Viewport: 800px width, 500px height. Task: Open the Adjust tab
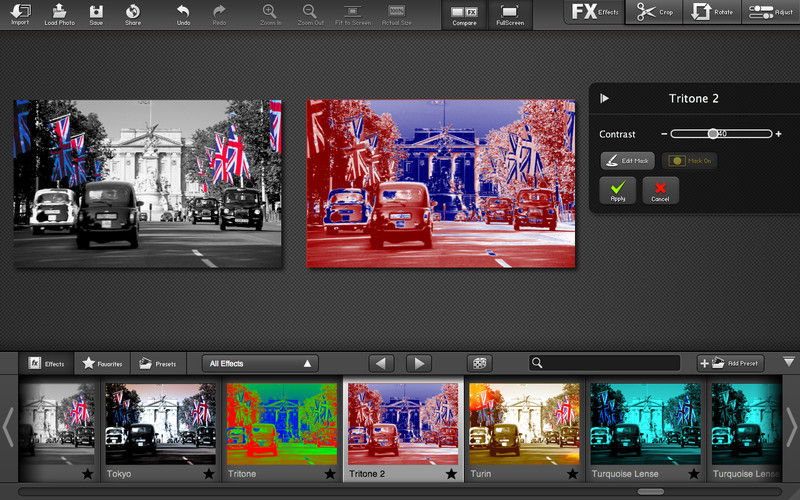click(x=771, y=12)
